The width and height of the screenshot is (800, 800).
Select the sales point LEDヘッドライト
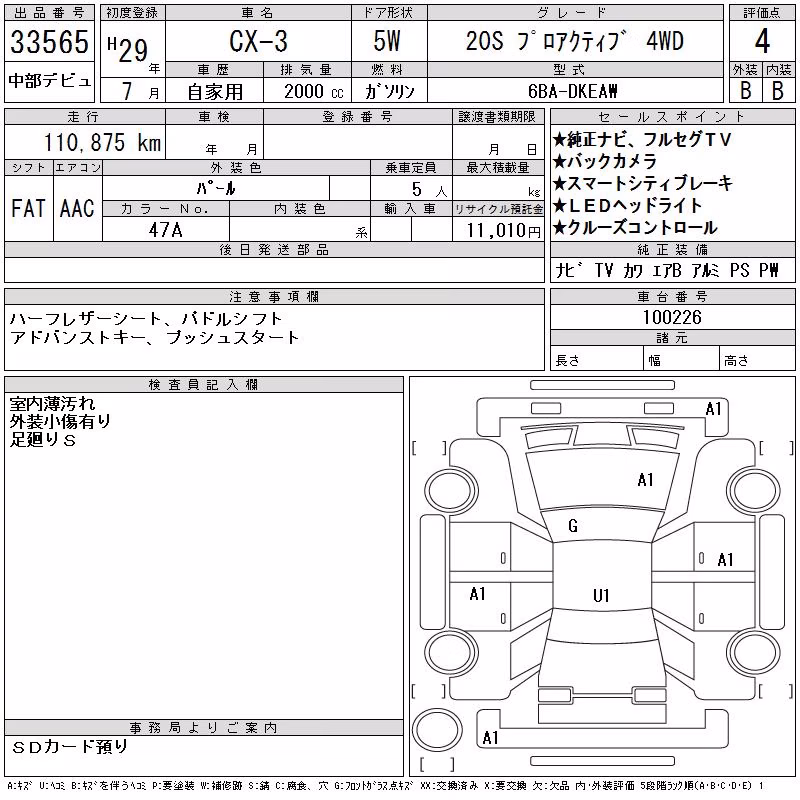point(628,205)
